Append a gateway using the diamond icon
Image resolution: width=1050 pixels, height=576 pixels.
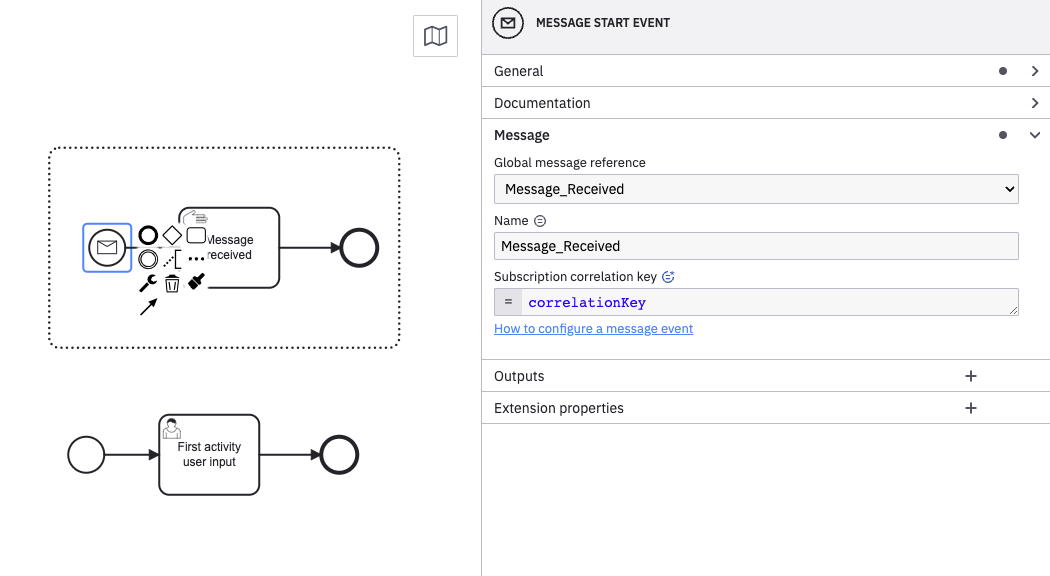coord(173,234)
